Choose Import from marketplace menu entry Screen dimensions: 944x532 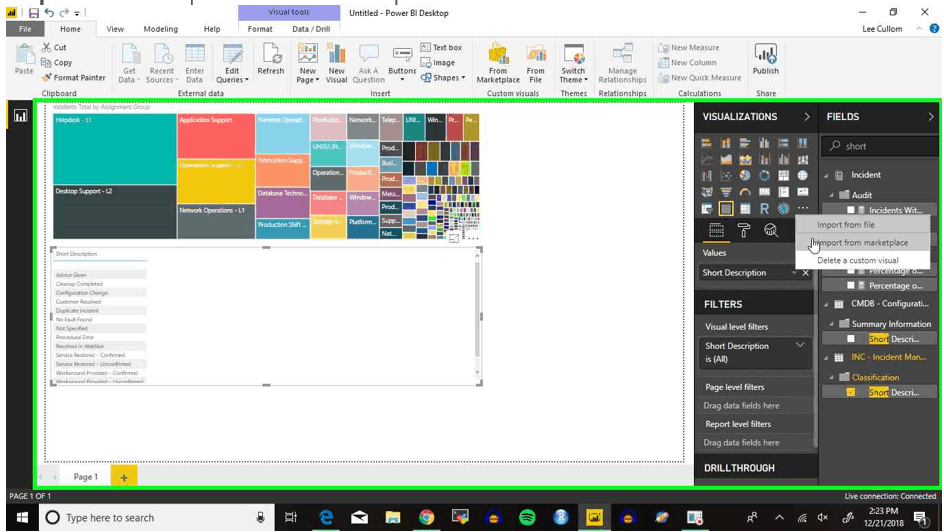point(863,243)
